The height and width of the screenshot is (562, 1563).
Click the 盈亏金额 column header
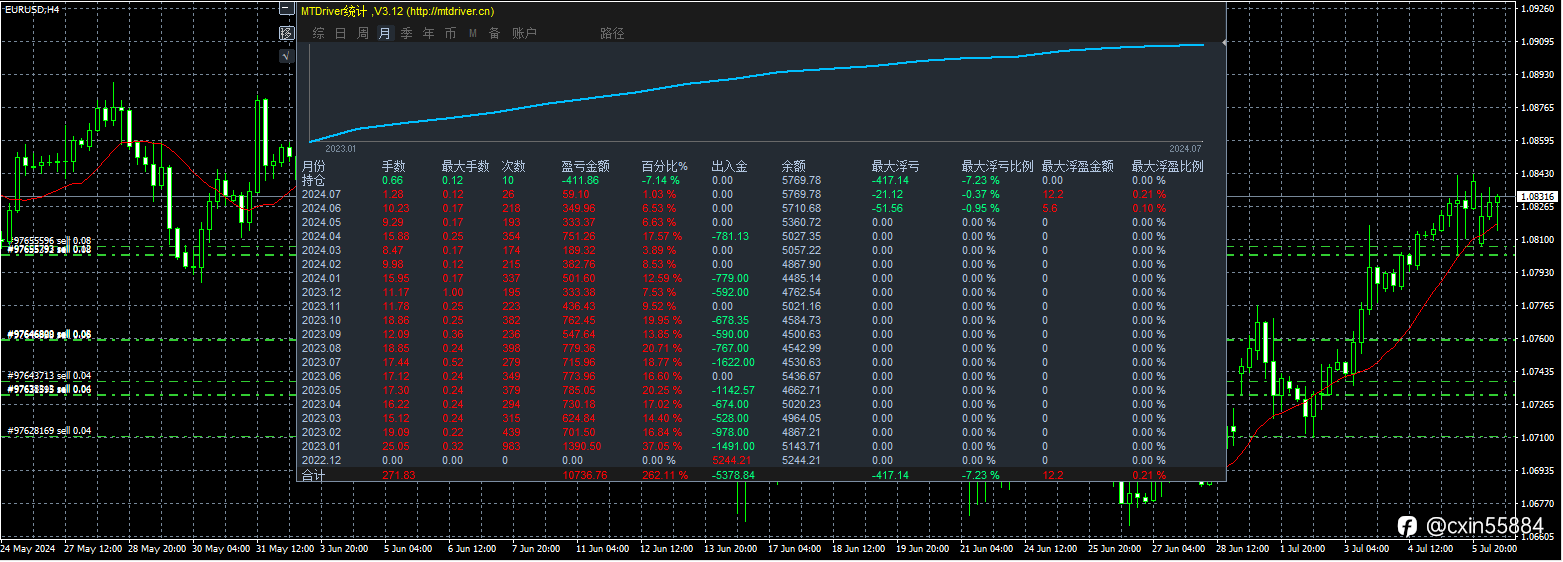(x=586, y=167)
